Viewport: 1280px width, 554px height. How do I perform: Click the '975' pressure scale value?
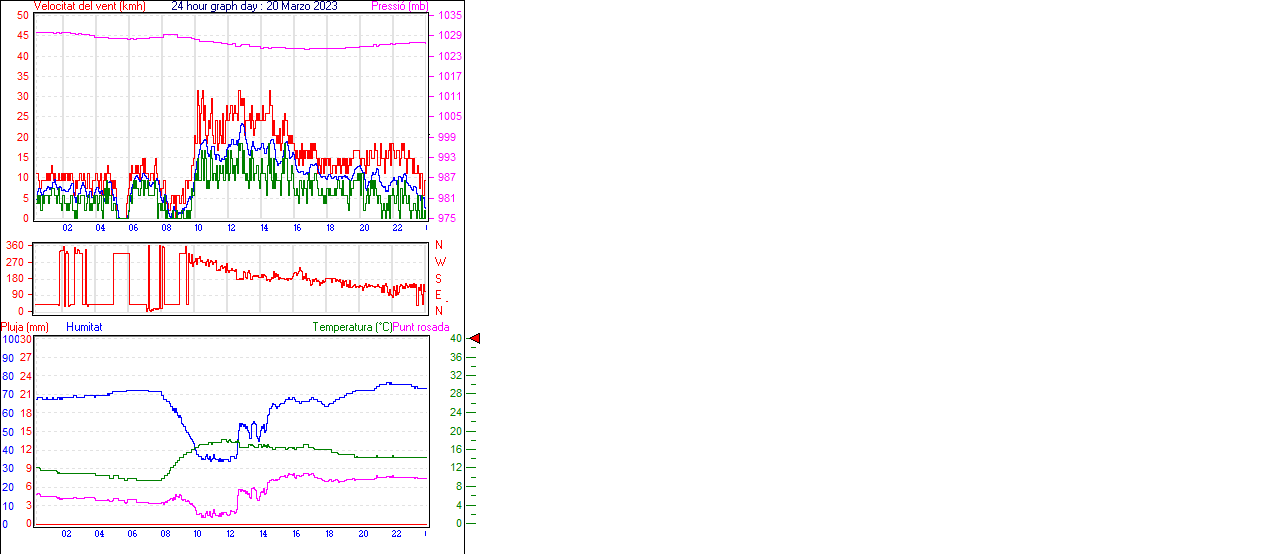click(446, 218)
